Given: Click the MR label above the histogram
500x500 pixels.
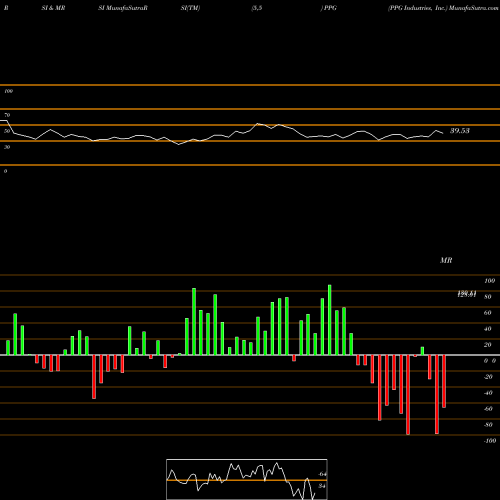Looking at the screenshot, I should click(x=446, y=260).
